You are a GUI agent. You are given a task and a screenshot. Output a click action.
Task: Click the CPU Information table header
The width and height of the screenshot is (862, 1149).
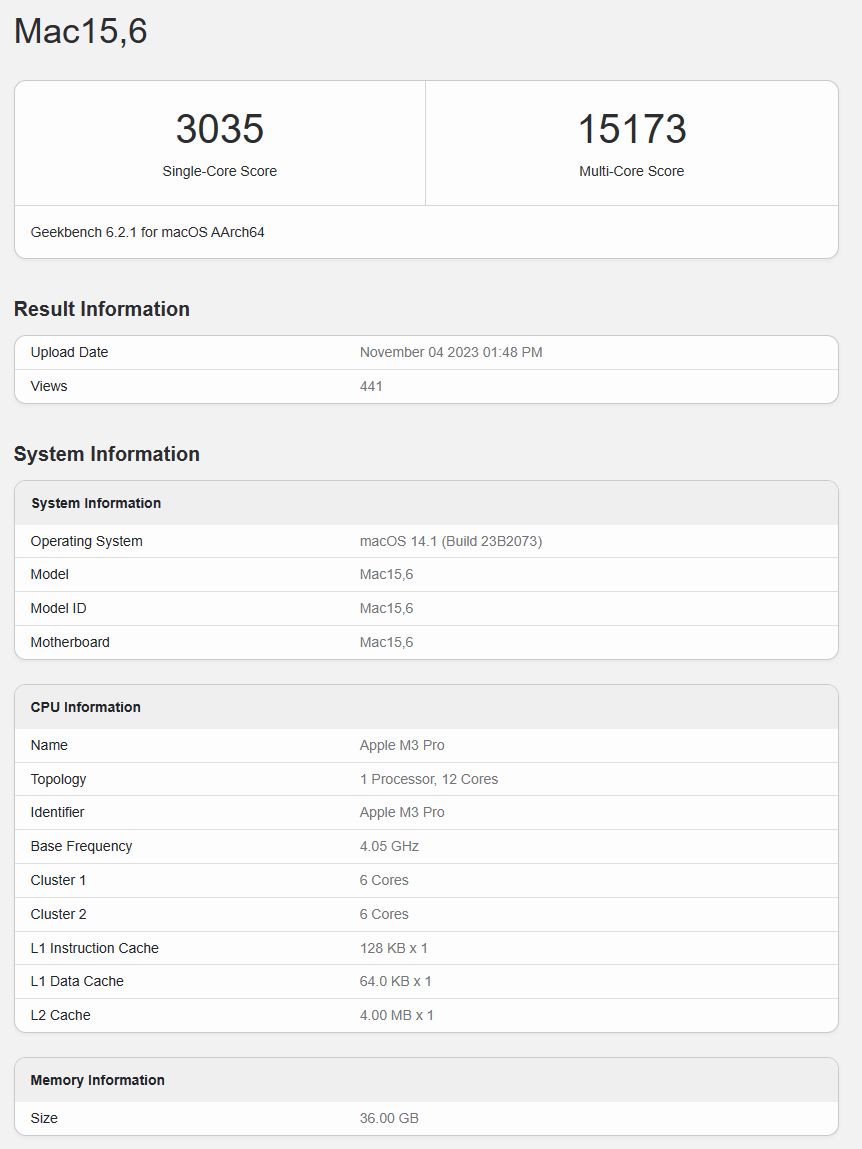coord(86,707)
